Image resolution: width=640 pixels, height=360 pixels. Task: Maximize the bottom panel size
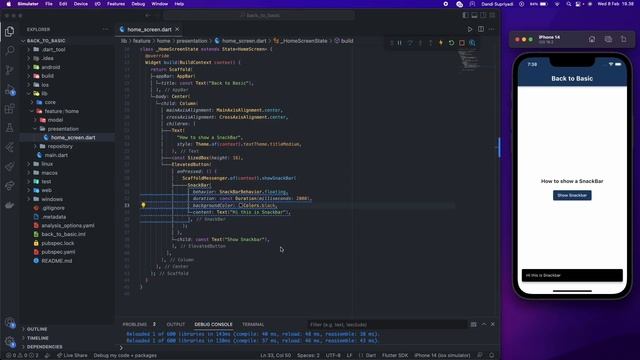pyautogui.click(x=484, y=324)
